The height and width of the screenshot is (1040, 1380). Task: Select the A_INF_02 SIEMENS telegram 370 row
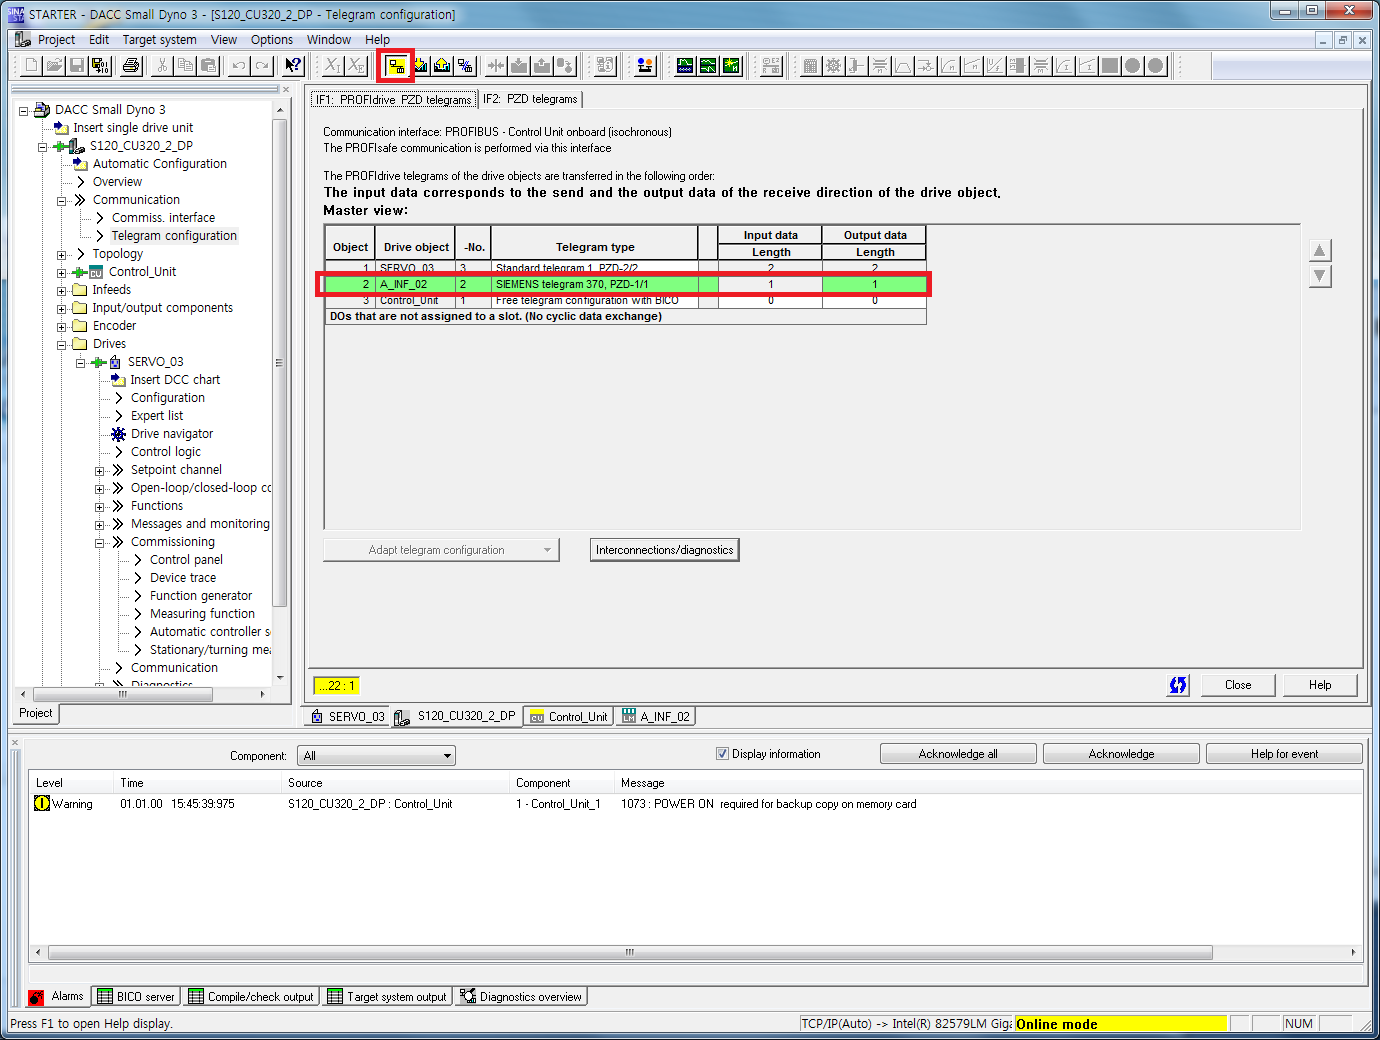(x=626, y=284)
